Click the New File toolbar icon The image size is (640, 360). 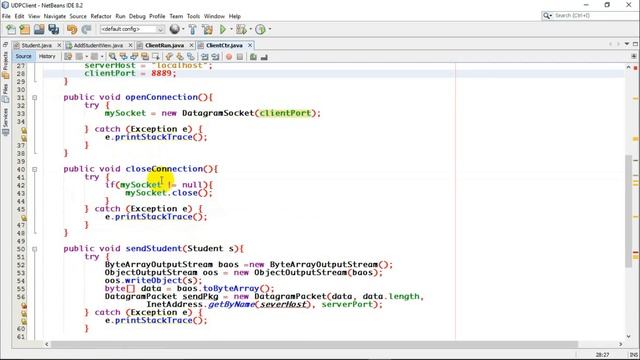pos(11,29)
